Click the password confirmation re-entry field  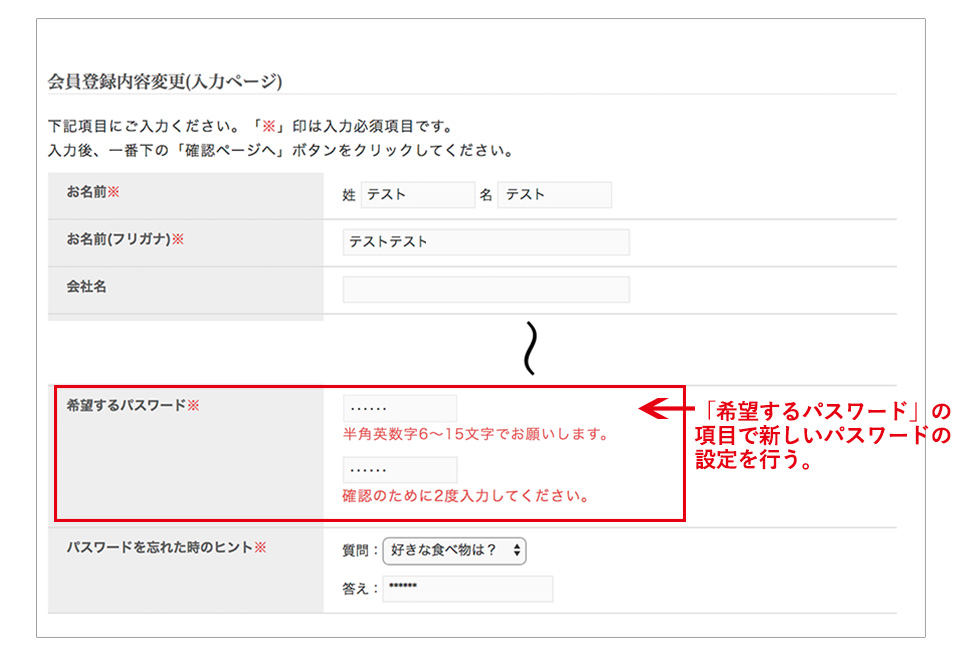pyautogui.click(x=398, y=469)
